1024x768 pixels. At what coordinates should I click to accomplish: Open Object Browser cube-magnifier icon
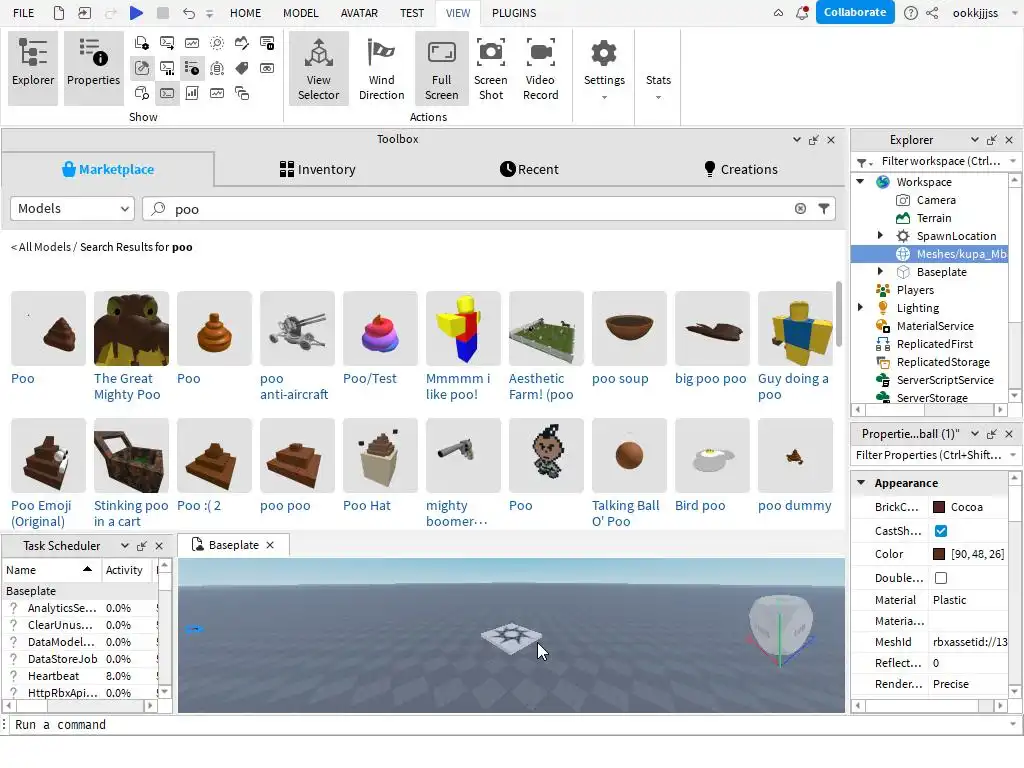(x=142, y=93)
